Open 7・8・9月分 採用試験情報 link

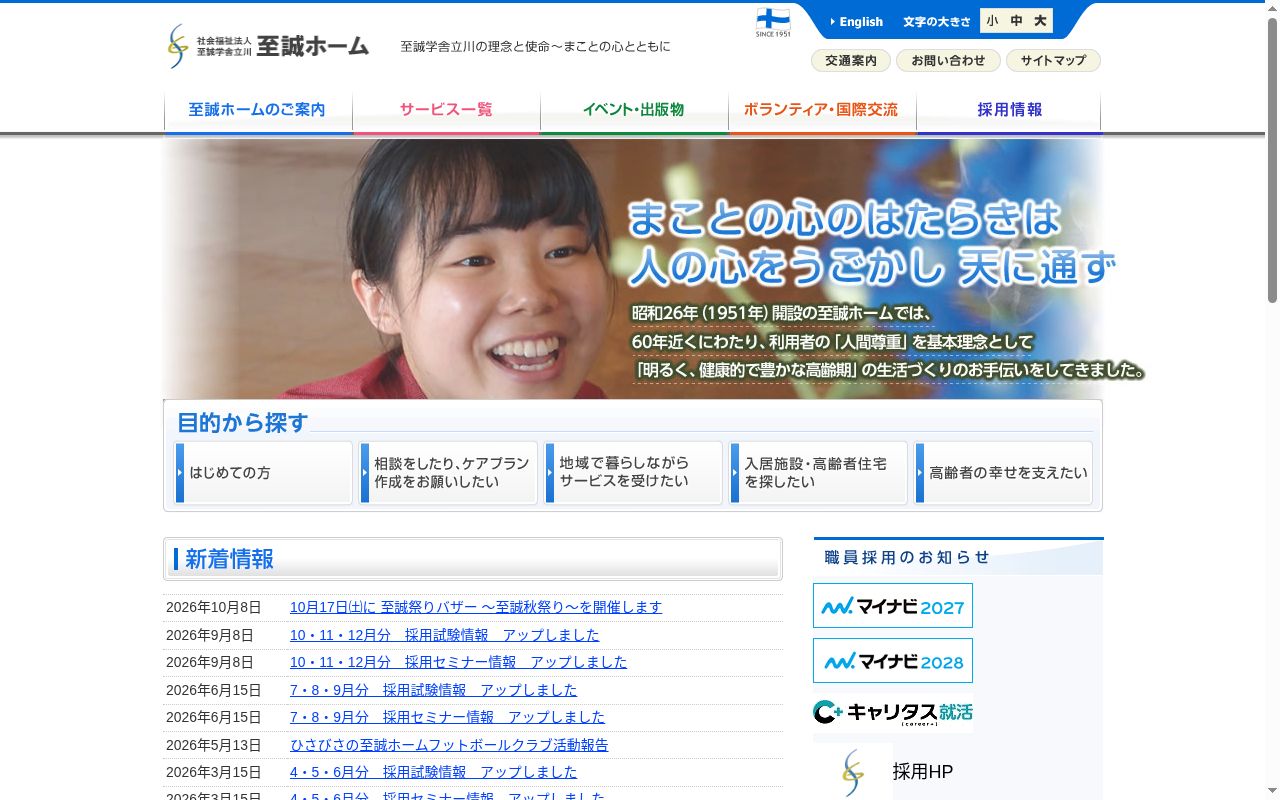coord(434,690)
